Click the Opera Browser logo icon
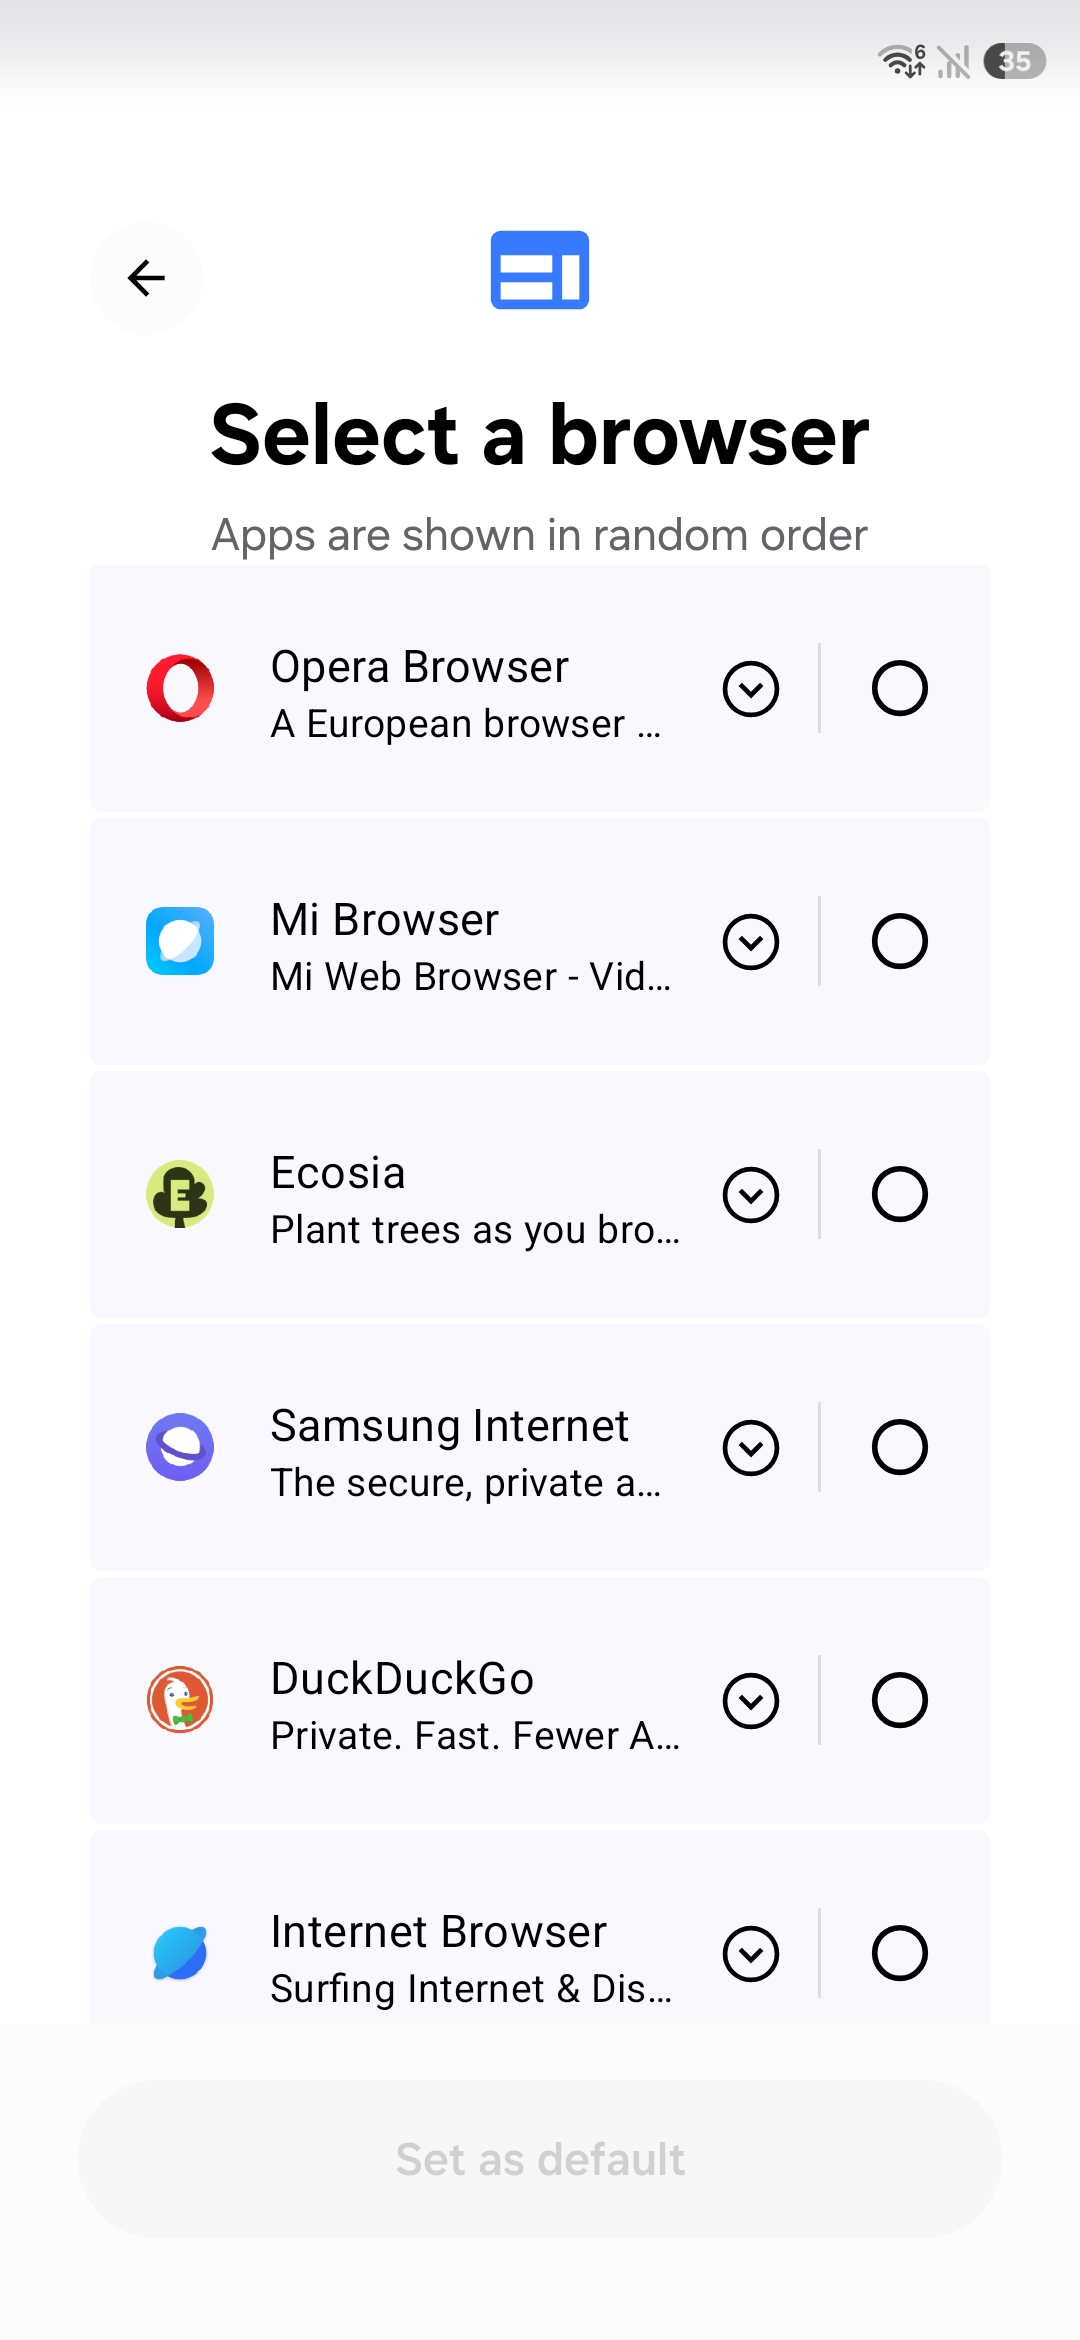The width and height of the screenshot is (1080, 2340). coord(180,688)
